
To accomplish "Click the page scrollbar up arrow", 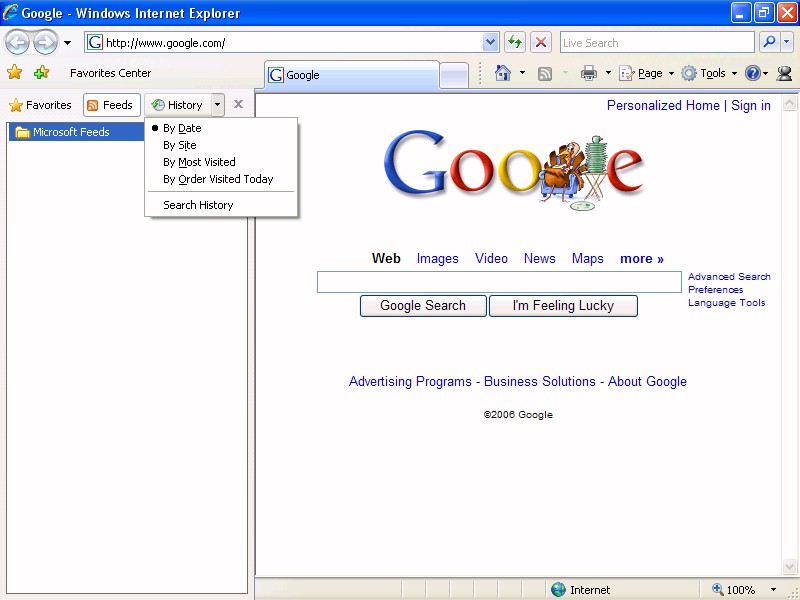I will pos(789,103).
